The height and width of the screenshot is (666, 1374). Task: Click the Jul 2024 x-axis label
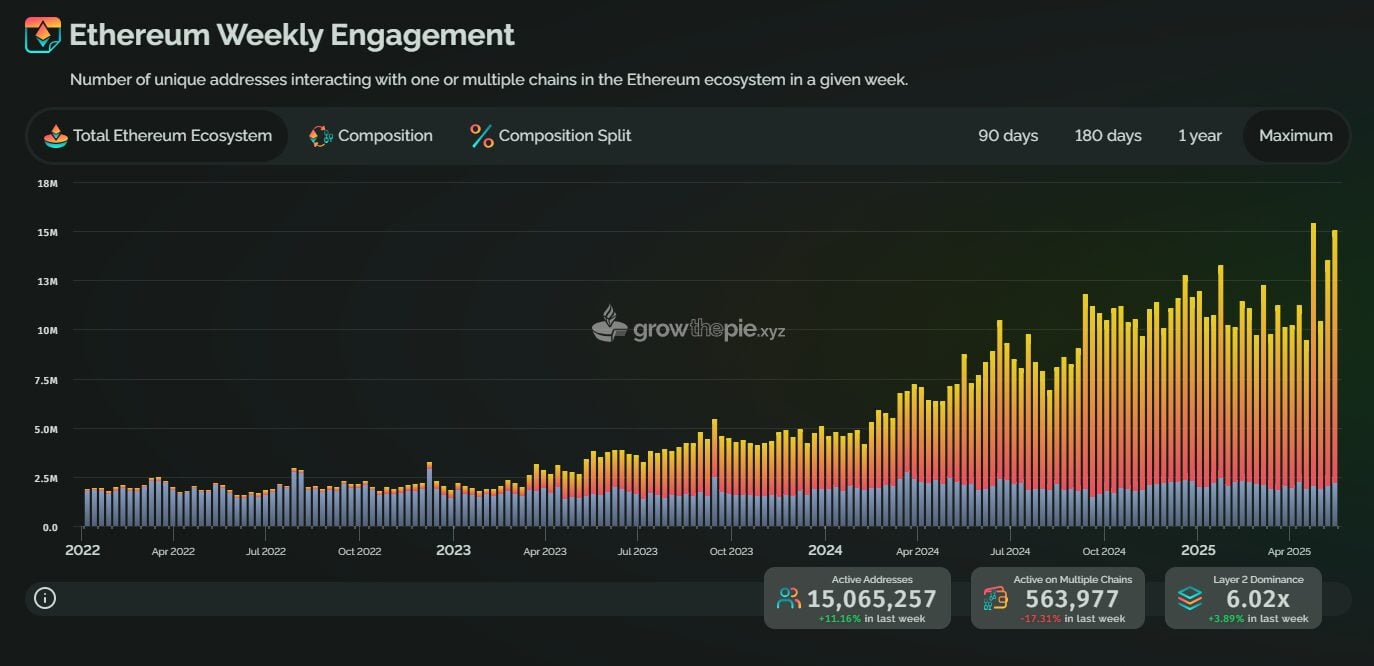point(1011,551)
